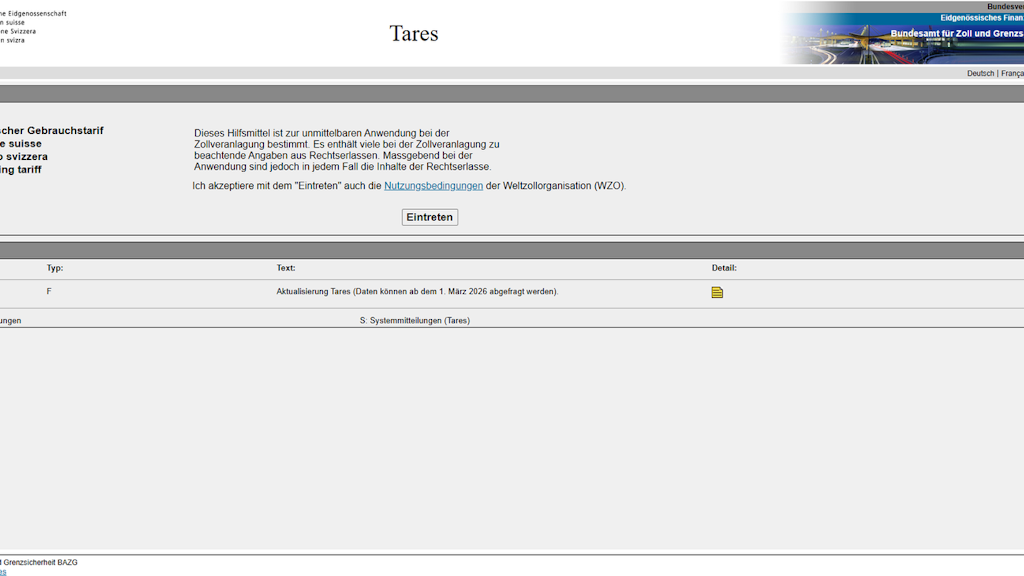Select the message row of type F
This screenshot has height=576, width=1024.
[49, 292]
